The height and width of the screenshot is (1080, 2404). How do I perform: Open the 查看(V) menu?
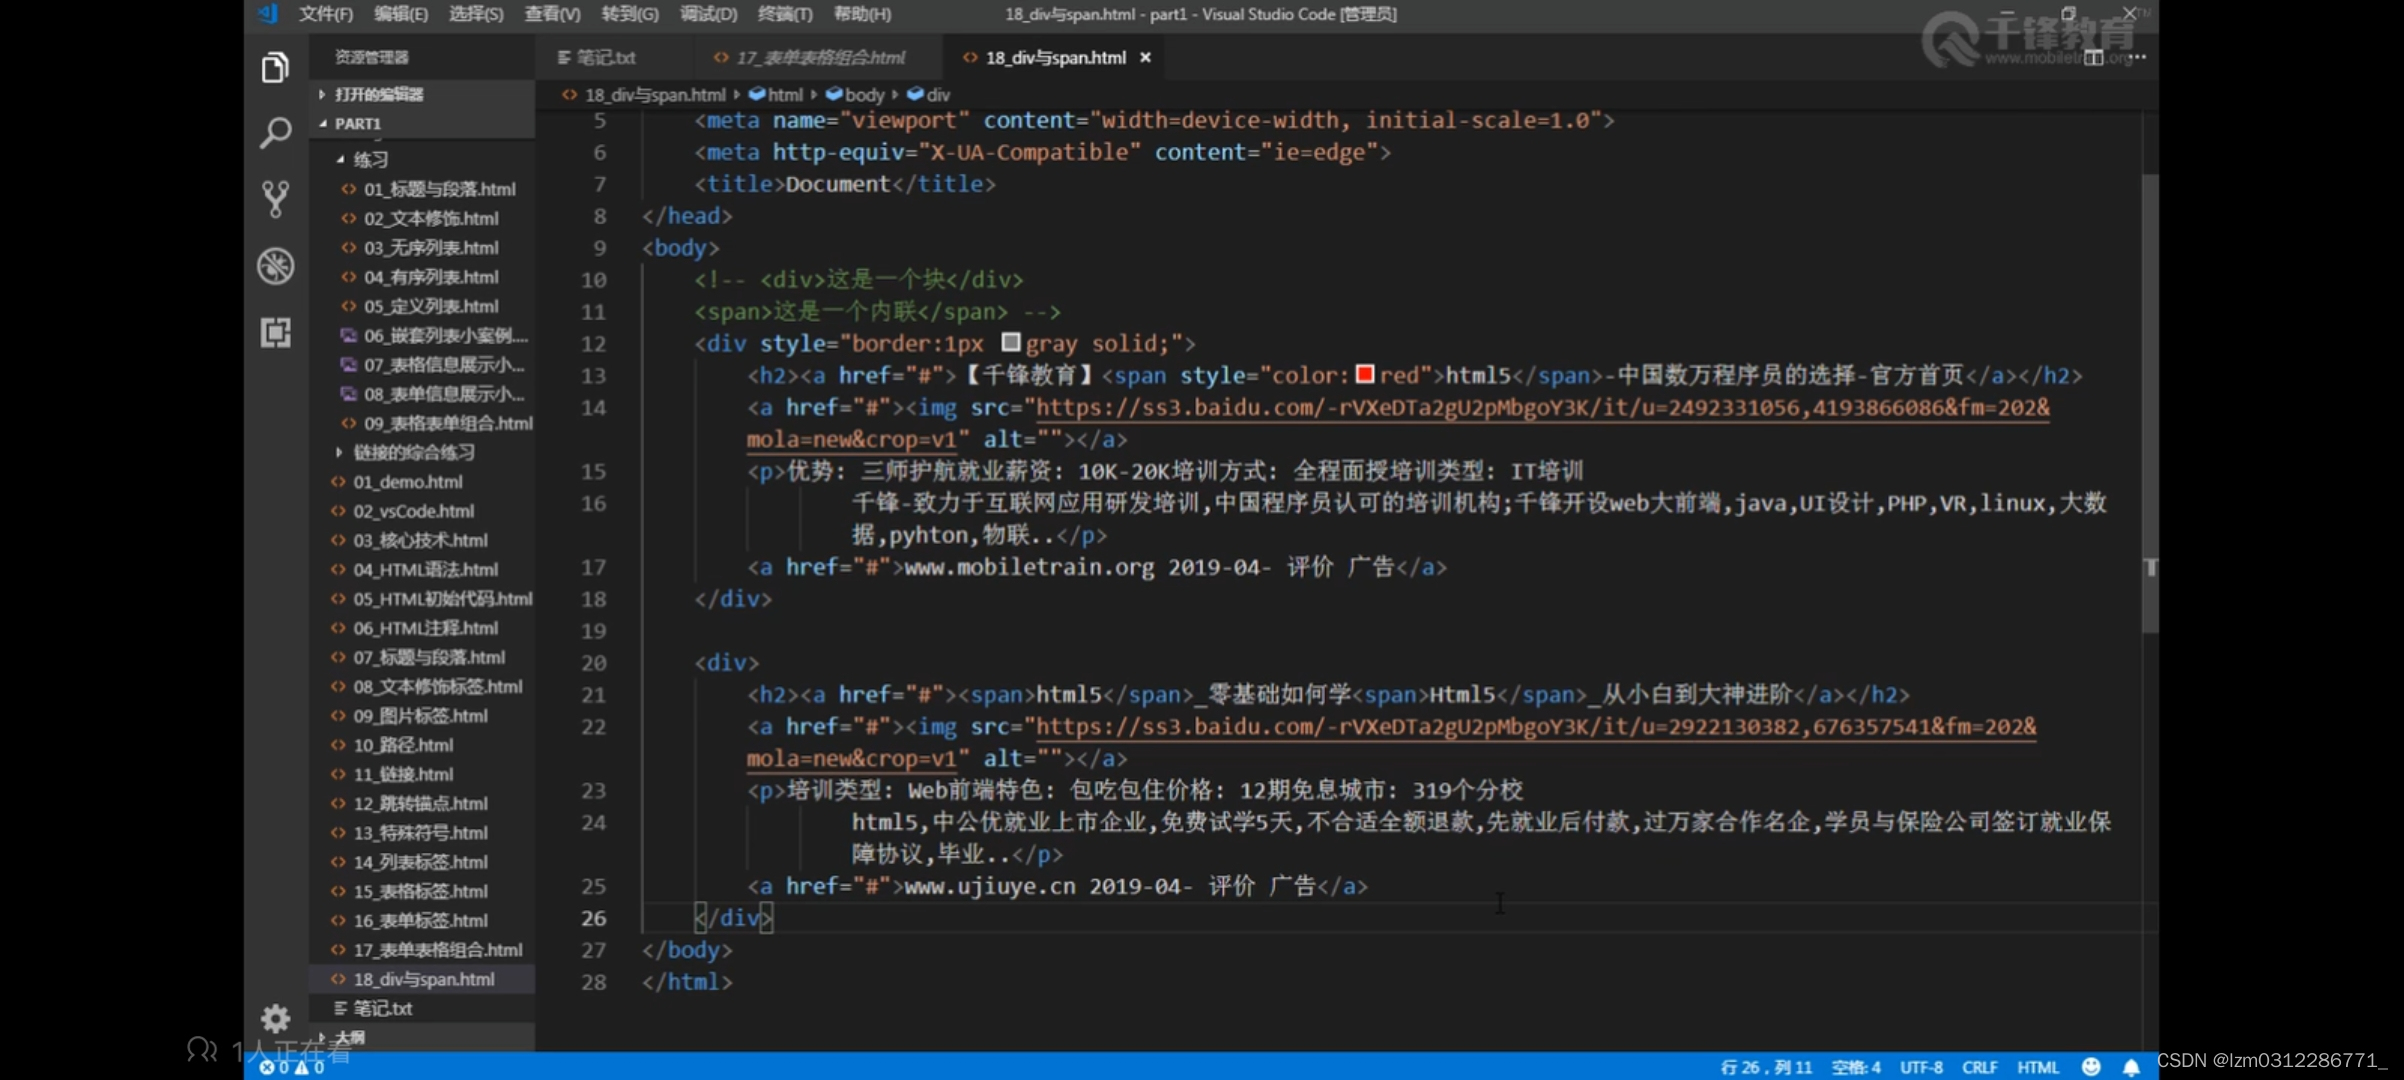tap(552, 14)
